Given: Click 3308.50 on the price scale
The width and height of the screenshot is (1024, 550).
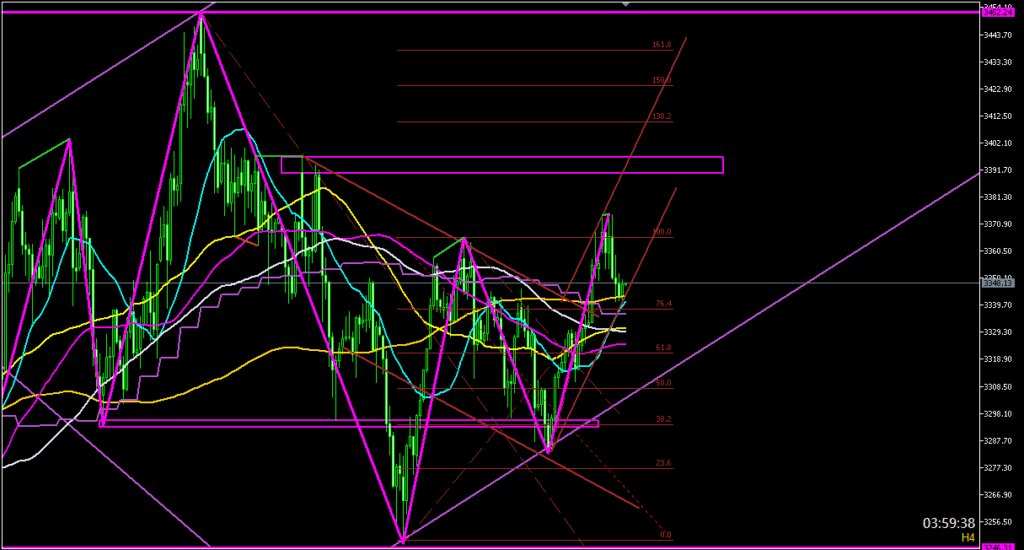Looking at the screenshot, I should click(x=999, y=387).
